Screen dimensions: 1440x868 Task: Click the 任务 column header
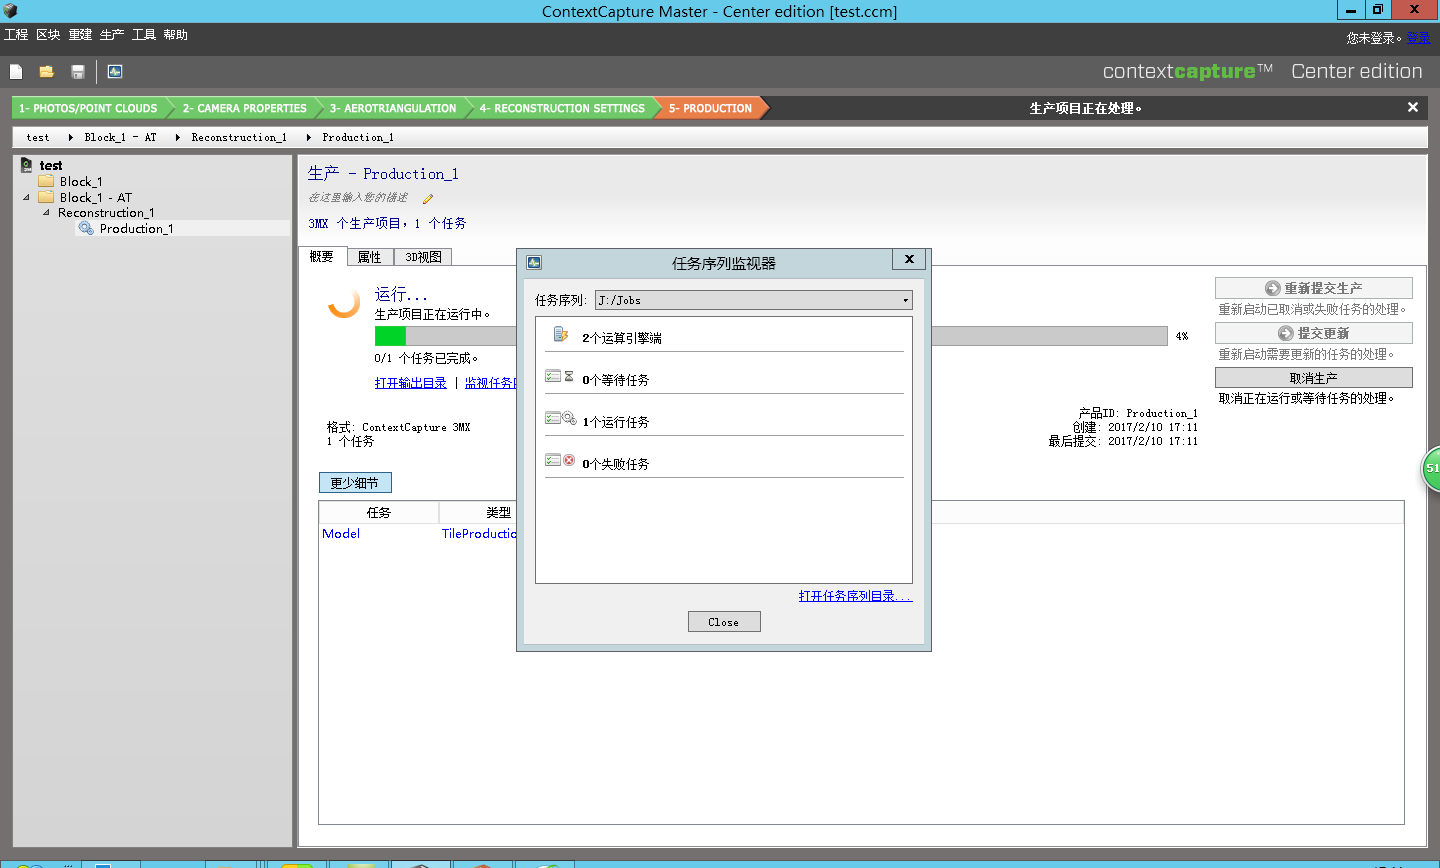click(379, 512)
